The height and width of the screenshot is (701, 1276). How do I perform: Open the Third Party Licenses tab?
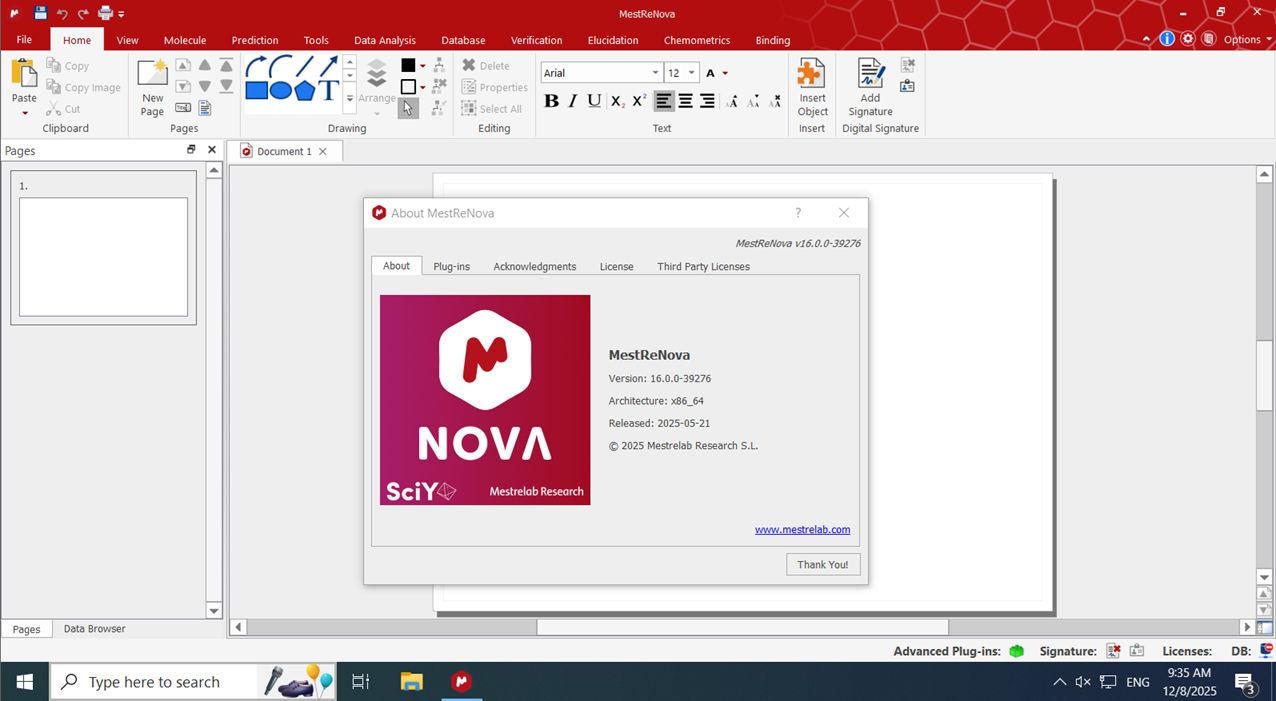(x=703, y=266)
